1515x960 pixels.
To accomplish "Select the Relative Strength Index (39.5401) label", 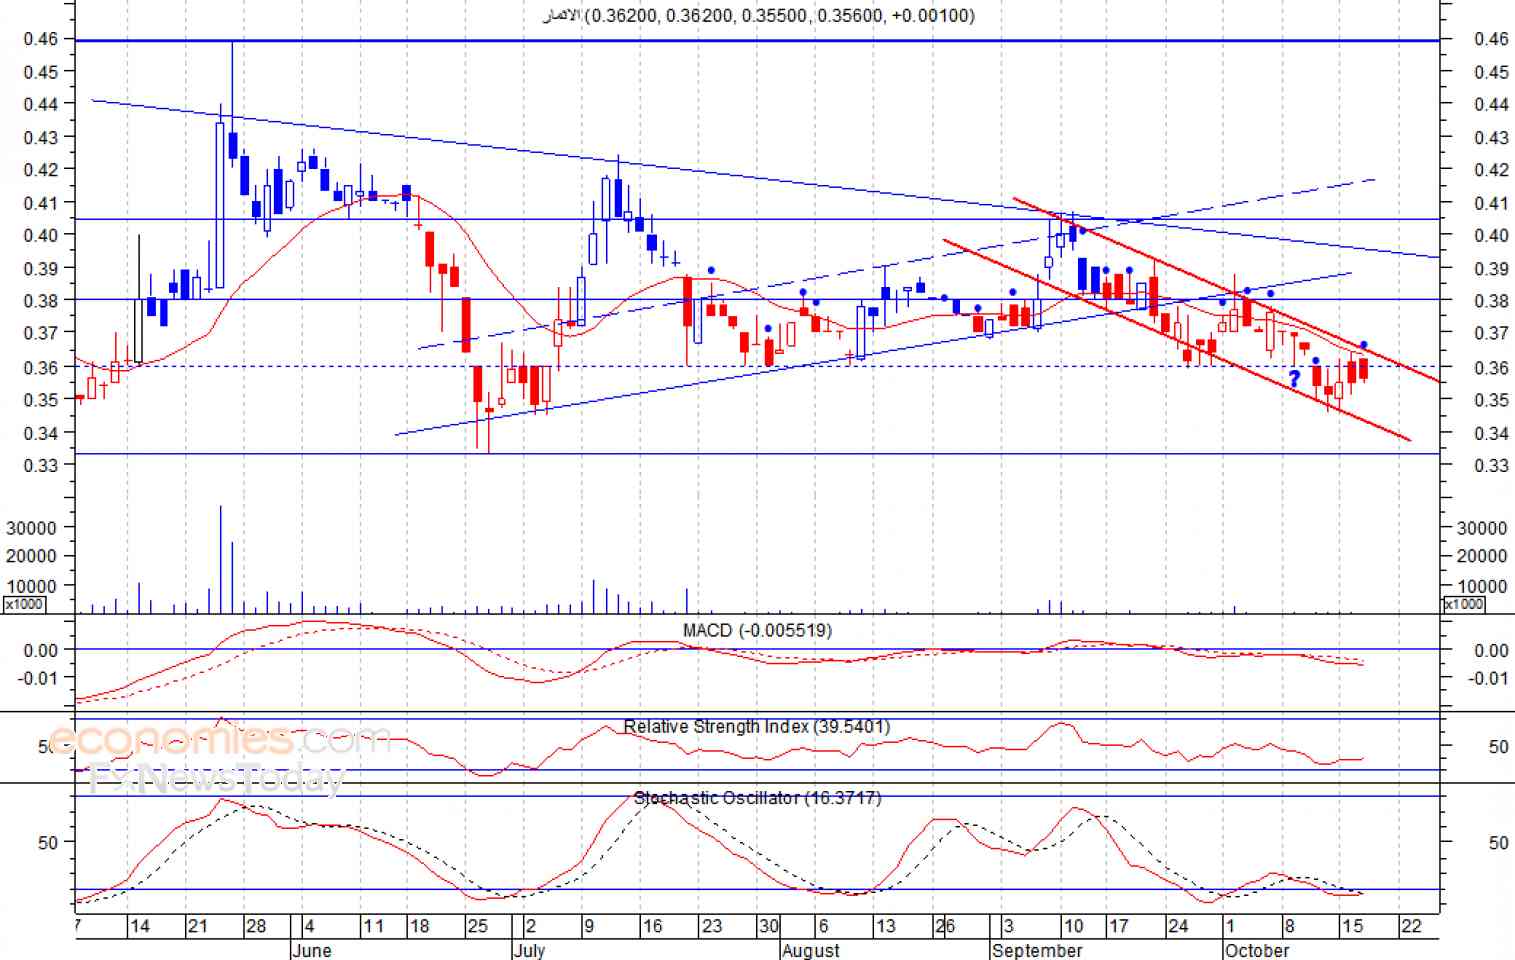I will point(756,726).
